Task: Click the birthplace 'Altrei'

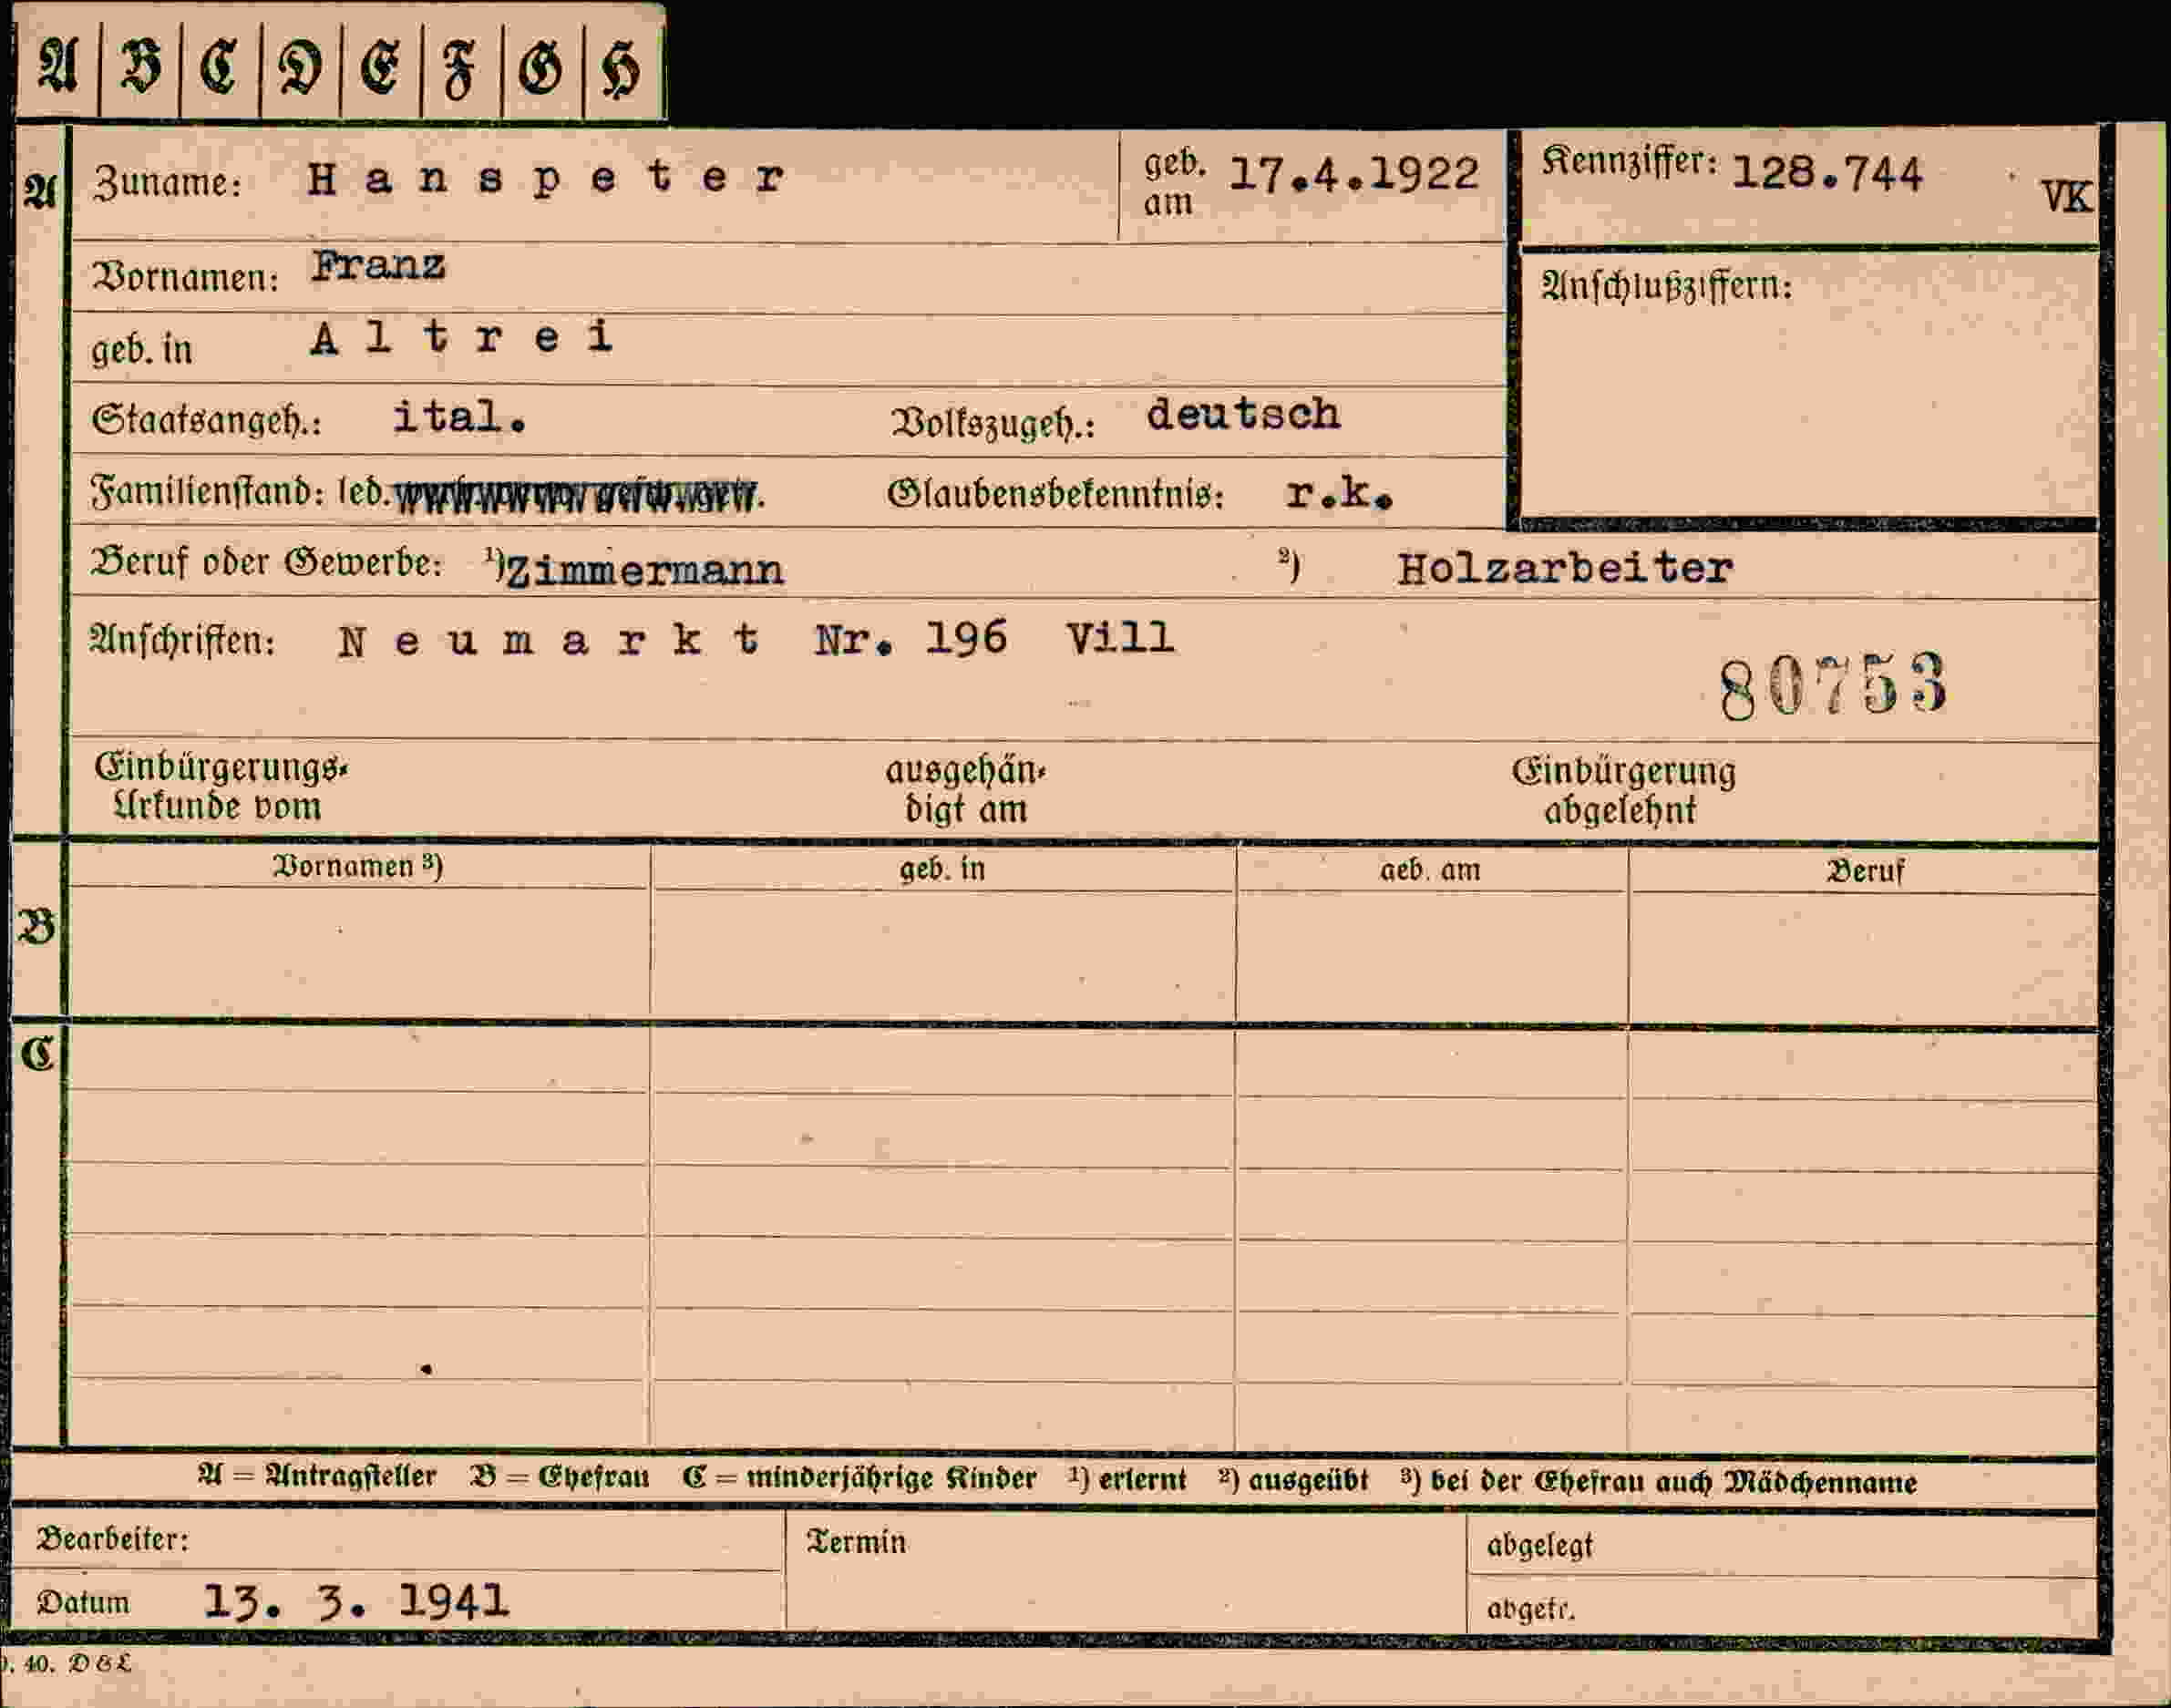Action: [x=461, y=337]
